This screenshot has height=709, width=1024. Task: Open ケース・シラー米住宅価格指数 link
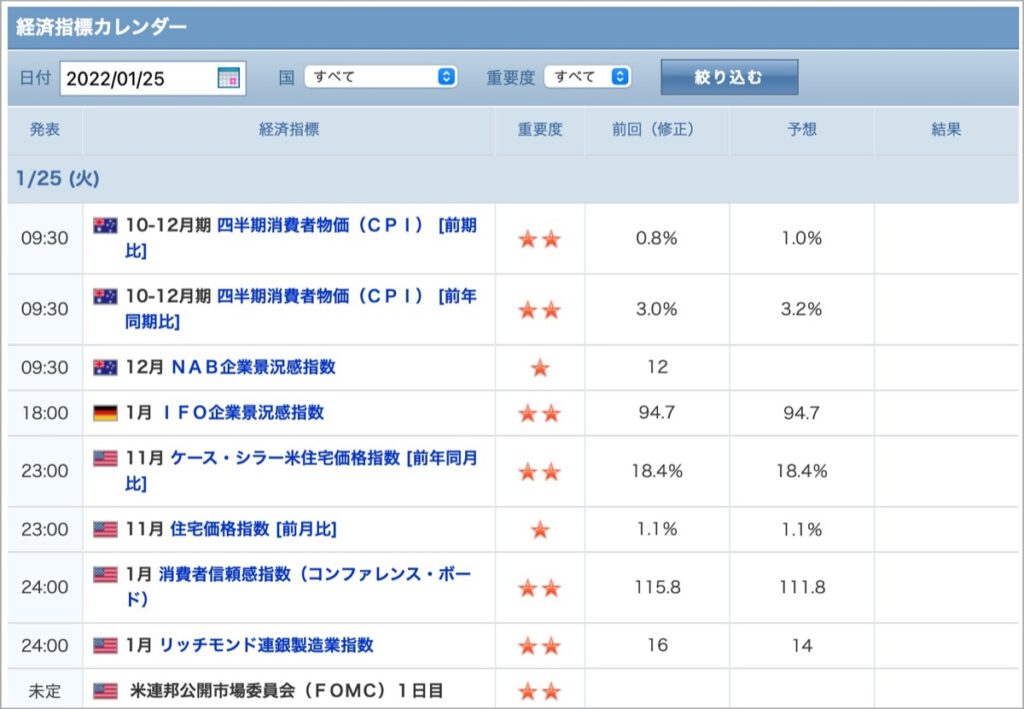point(301,471)
